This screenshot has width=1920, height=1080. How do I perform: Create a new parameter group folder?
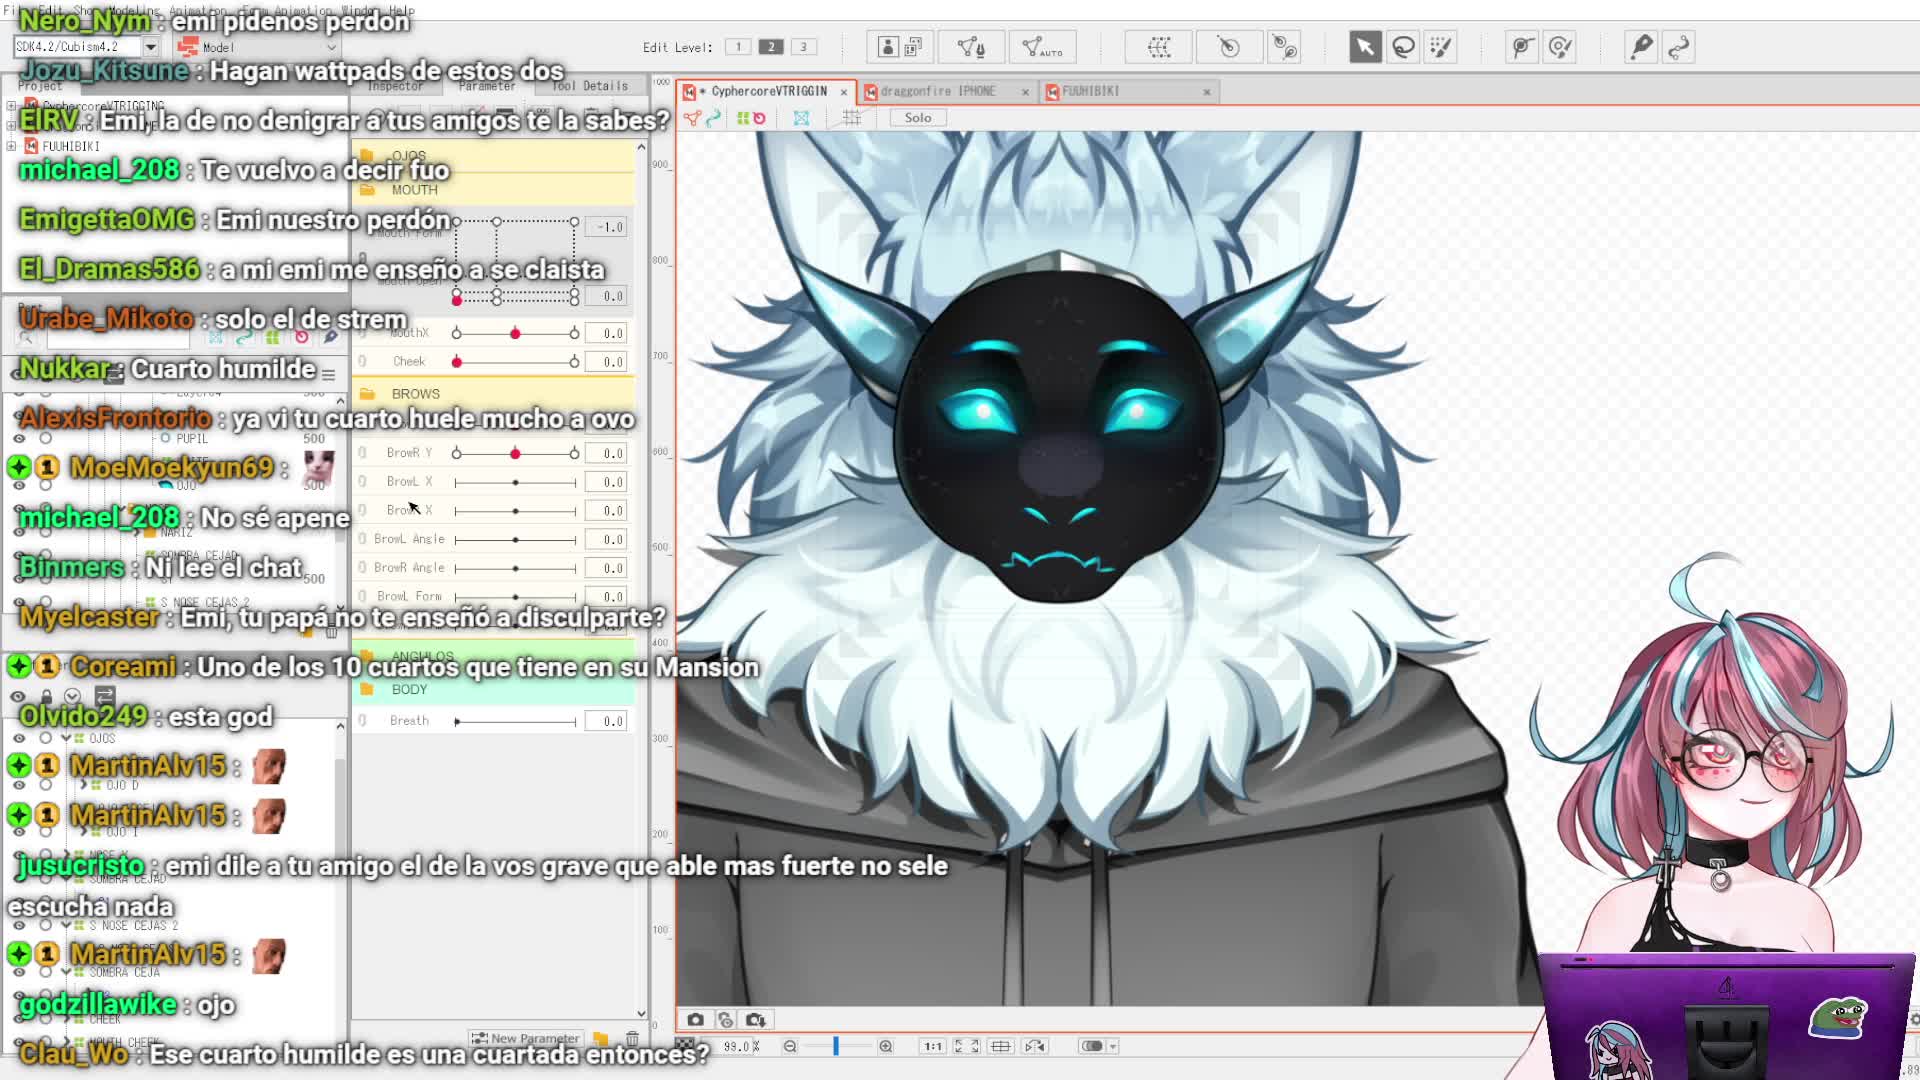tap(600, 1038)
